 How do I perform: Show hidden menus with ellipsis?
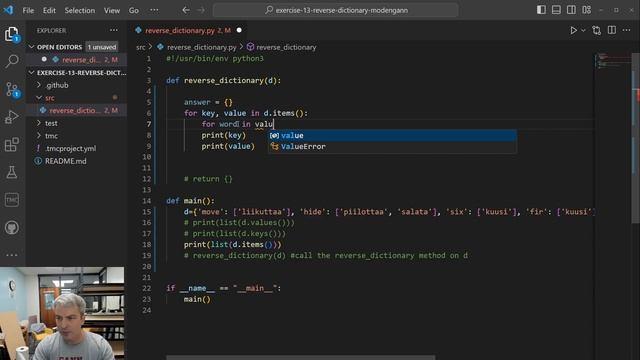tap(154, 10)
